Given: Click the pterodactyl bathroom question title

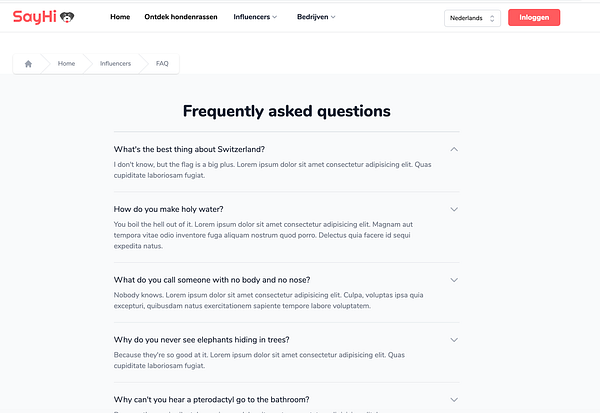Looking at the screenshot, I should point(211,400).
